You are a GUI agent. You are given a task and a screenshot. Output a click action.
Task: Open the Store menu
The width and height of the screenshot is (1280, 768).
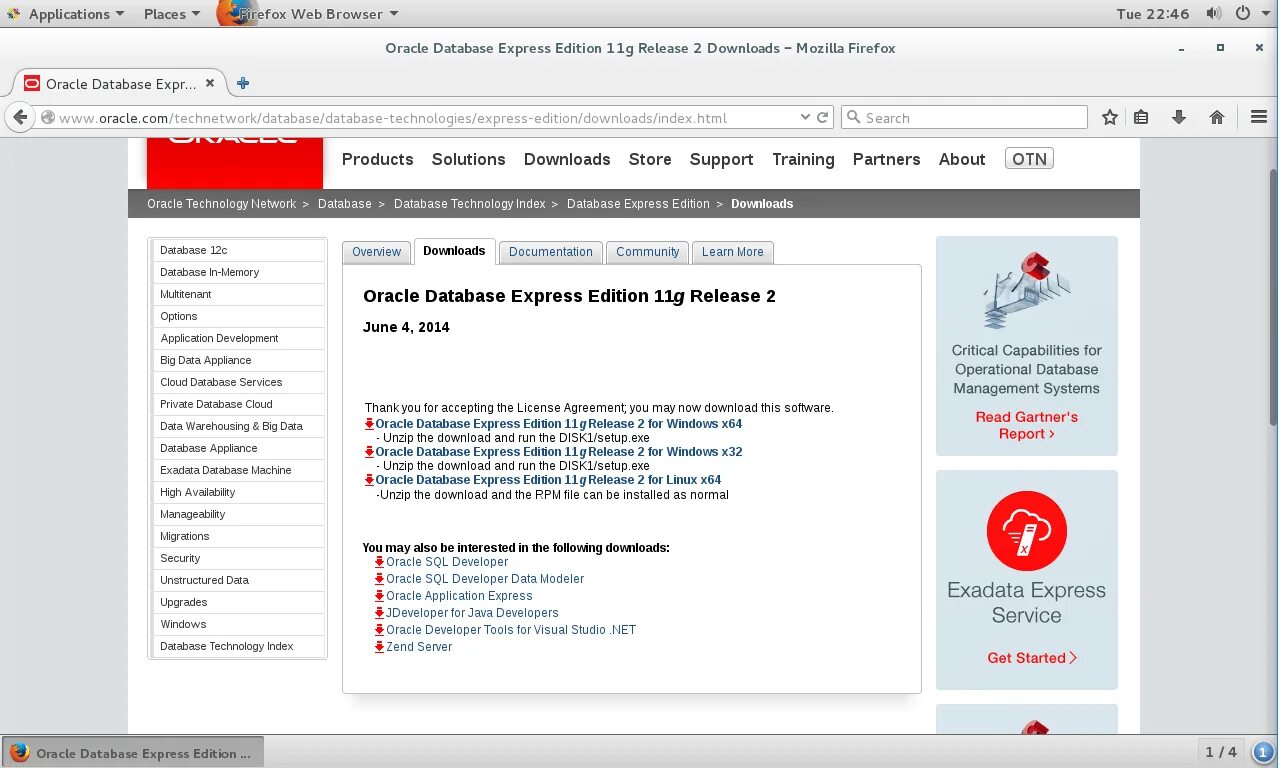(x=650, y=159)
